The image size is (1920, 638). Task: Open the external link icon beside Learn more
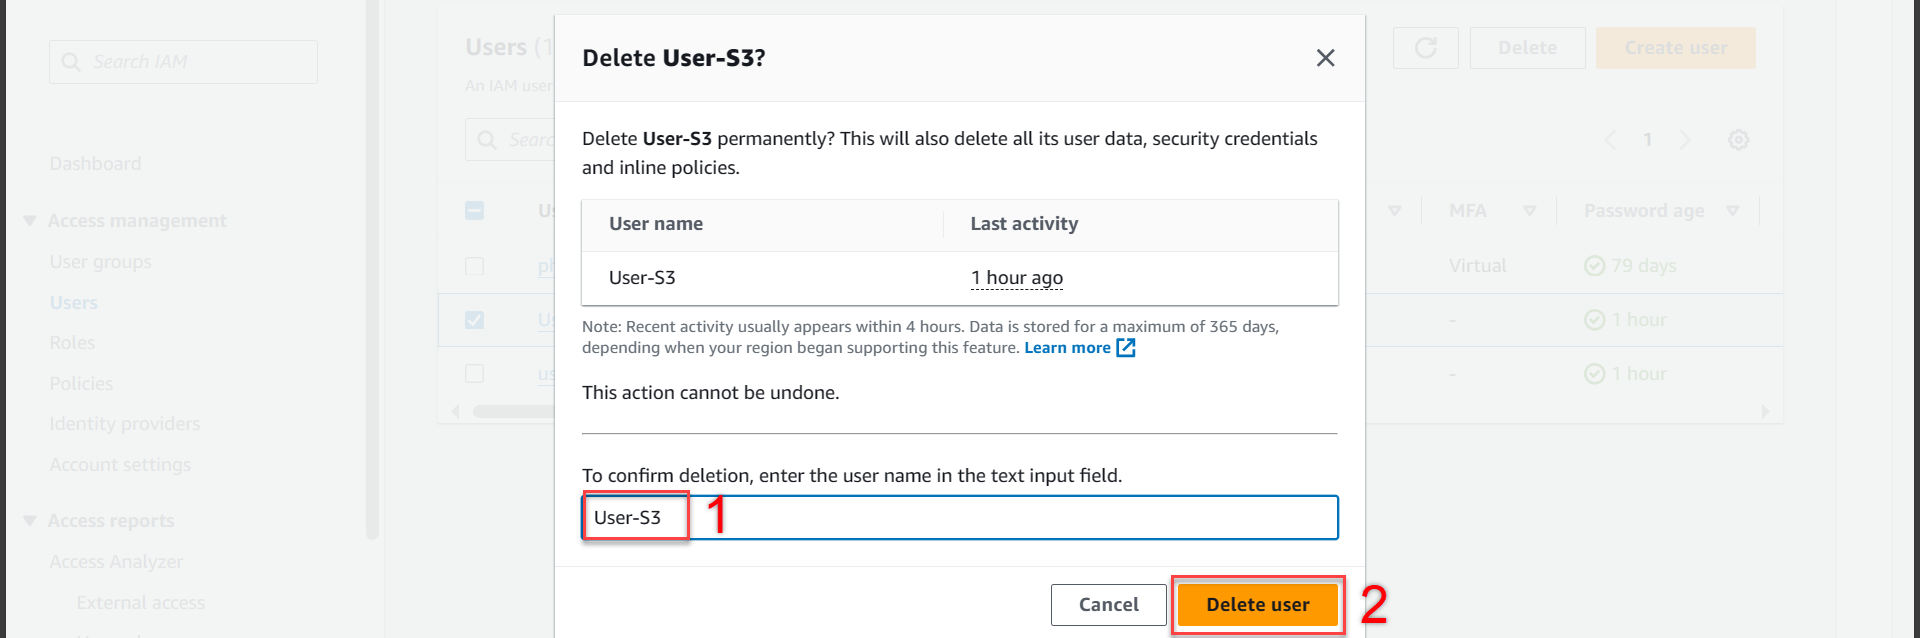tap(1126, 348)
